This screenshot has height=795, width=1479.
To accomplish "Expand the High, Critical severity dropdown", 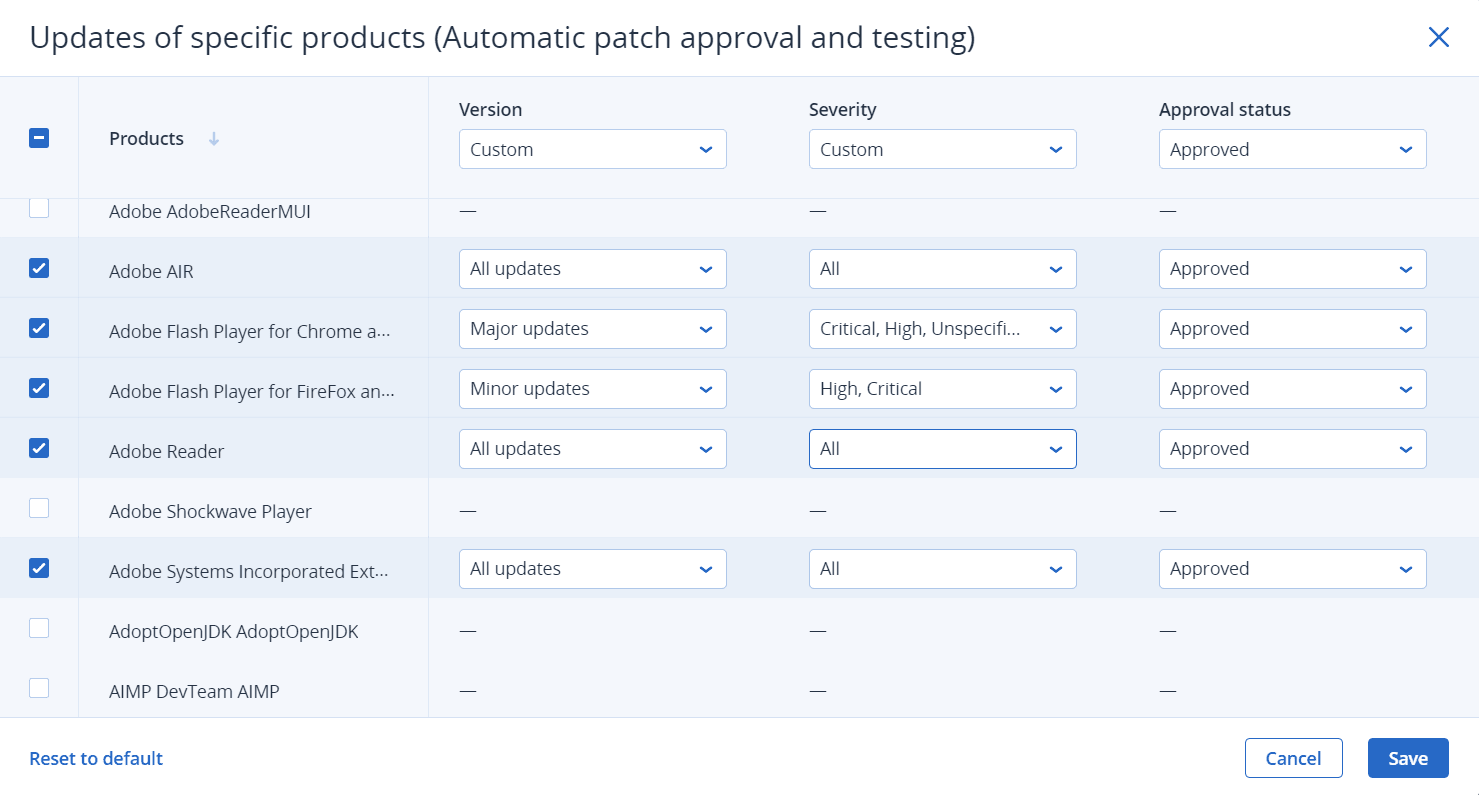I will (x=942, y=389).
